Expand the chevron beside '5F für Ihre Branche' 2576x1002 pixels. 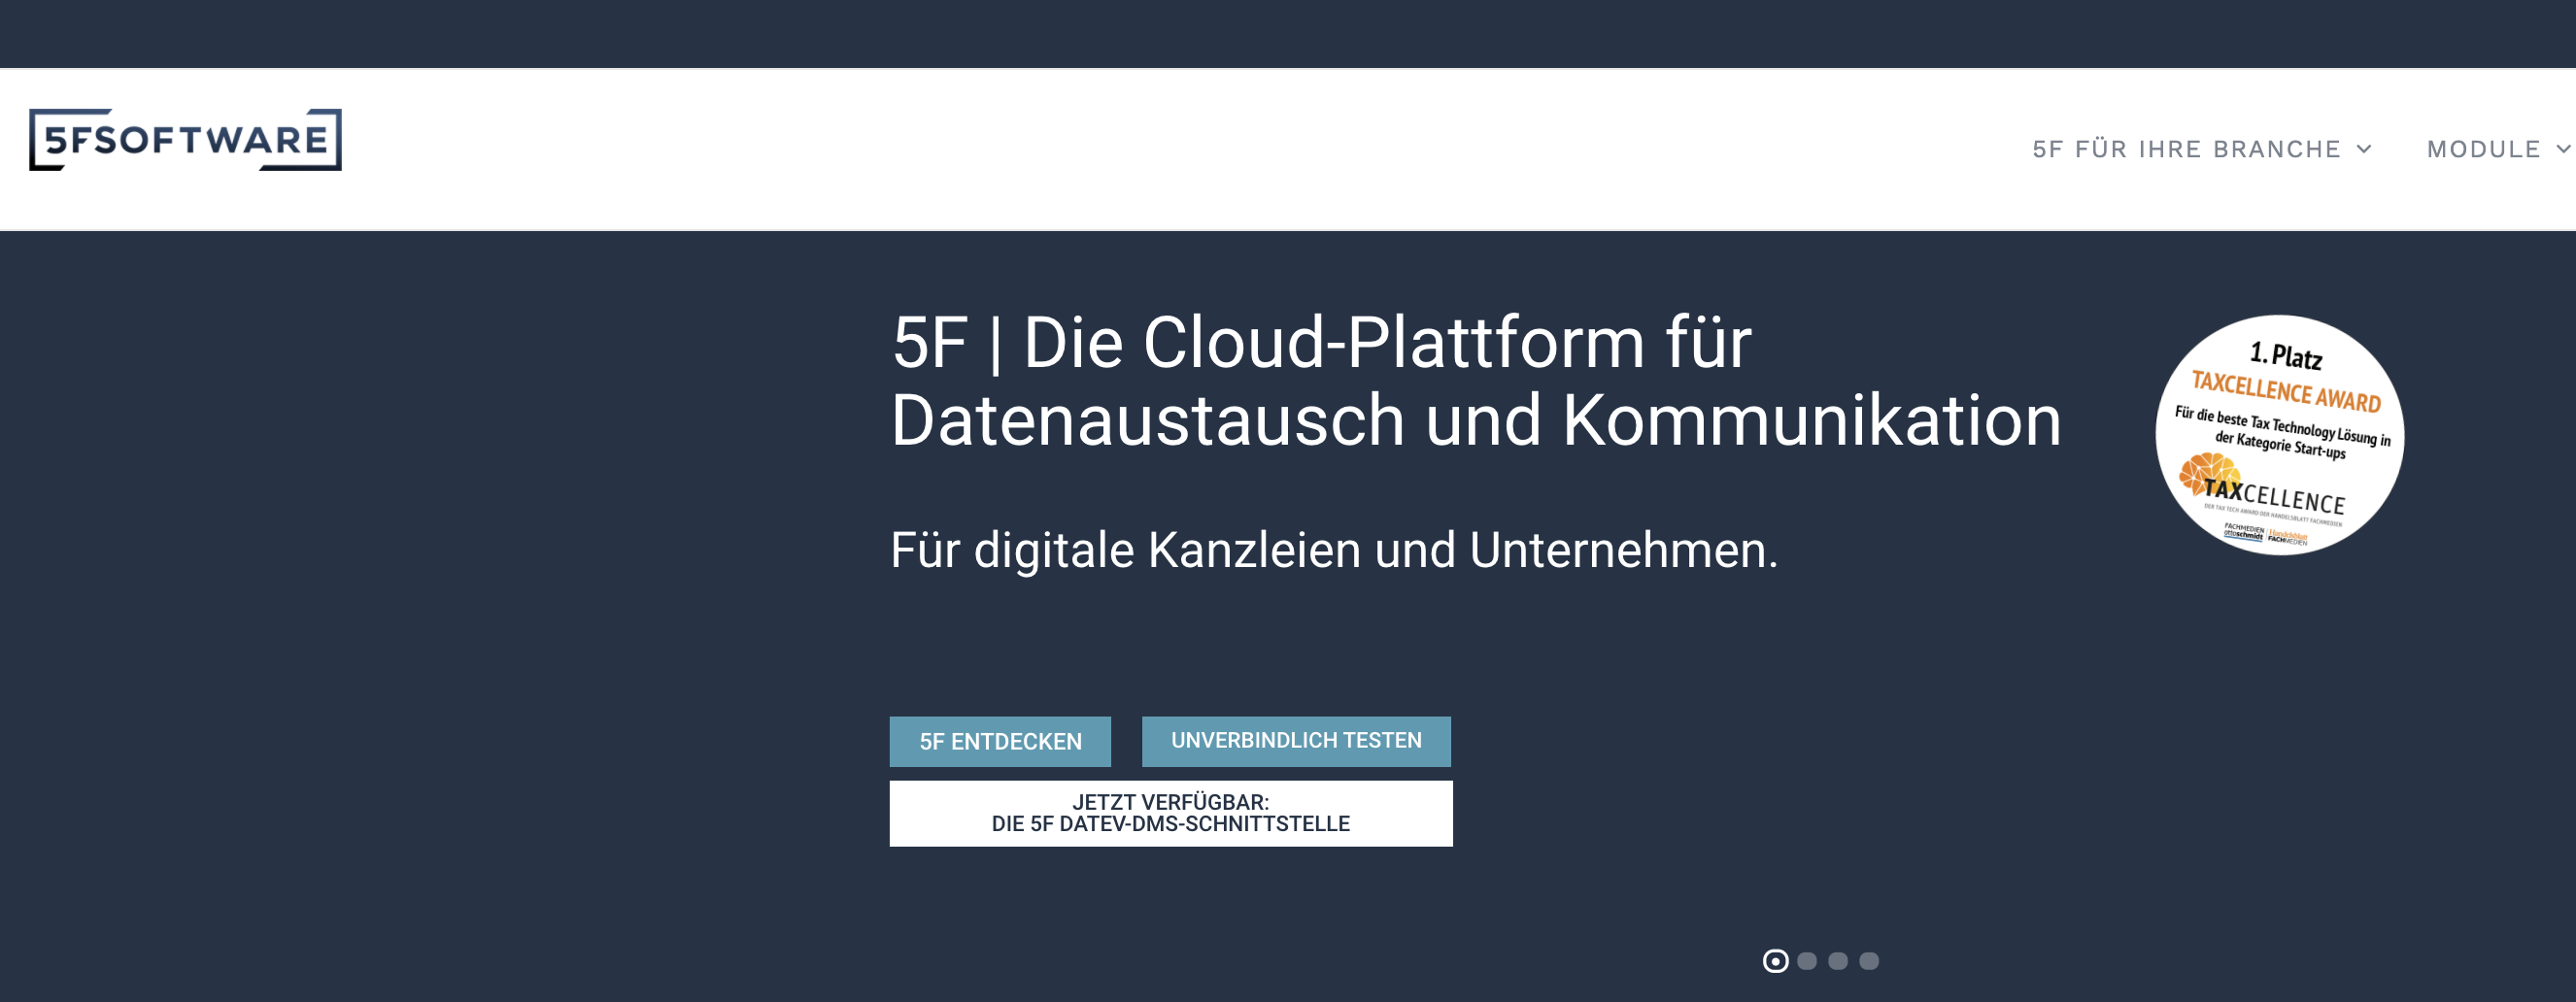pyautogui.click(x=2364, y=149)
